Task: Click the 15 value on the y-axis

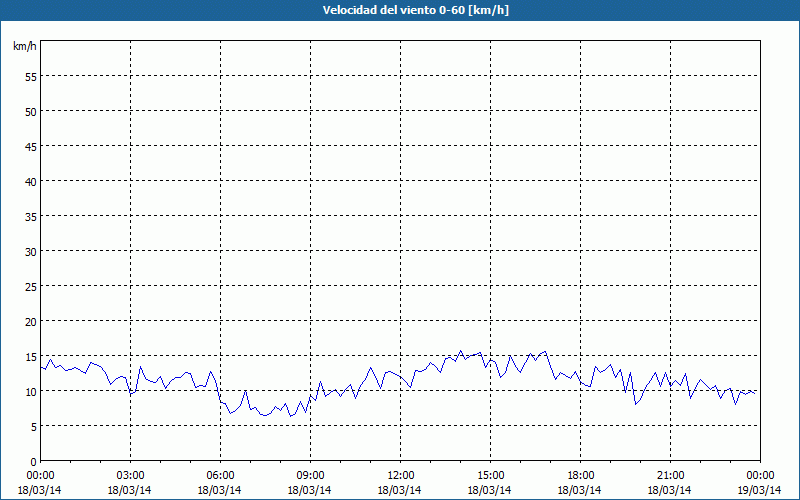Action: 31,357
